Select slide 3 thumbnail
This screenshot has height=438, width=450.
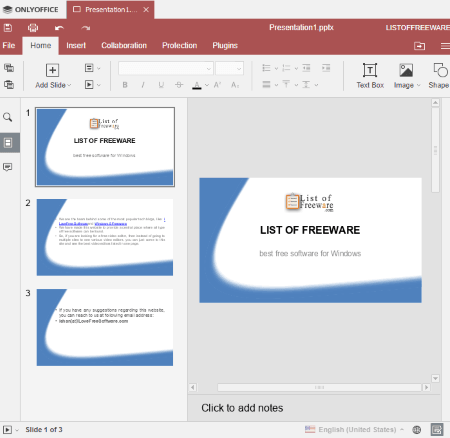tap(105, 327)
